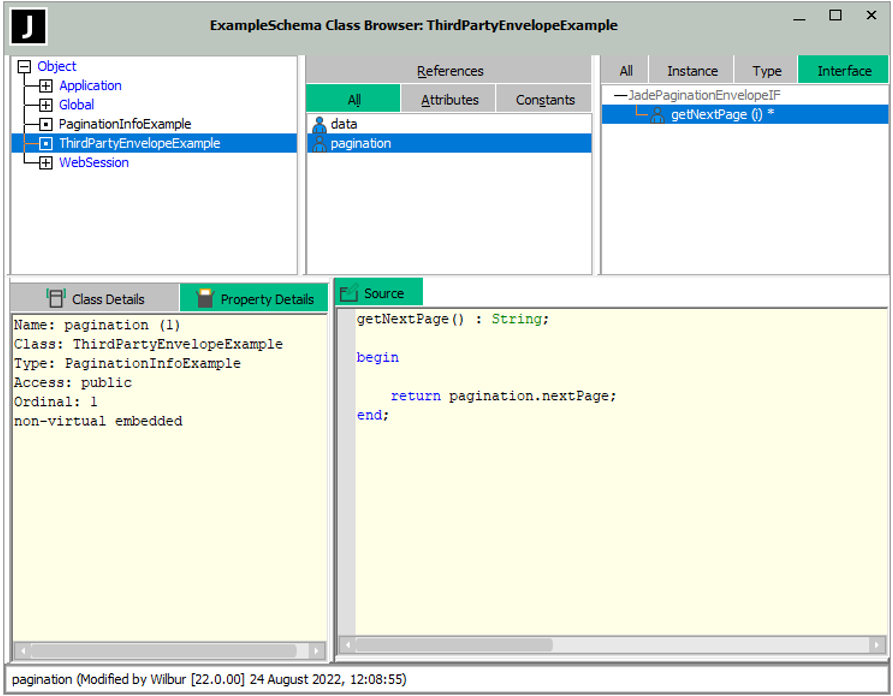This screenshot has width=893, height=696.
Task: Click the data property icon
Action: [x=319, y=125]
